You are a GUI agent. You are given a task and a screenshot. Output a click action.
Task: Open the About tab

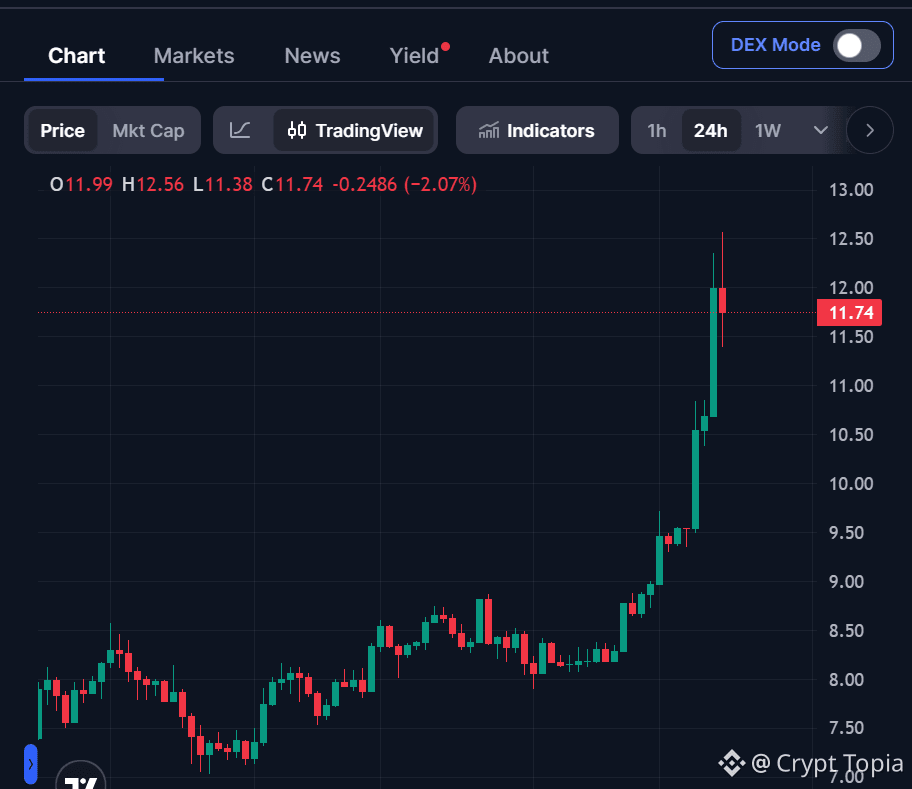click(518, 56)
